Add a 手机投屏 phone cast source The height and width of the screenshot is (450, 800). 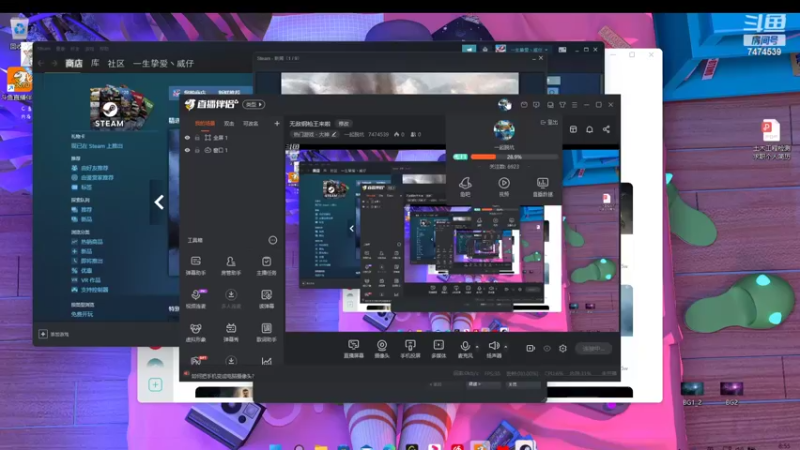[410, 349]
